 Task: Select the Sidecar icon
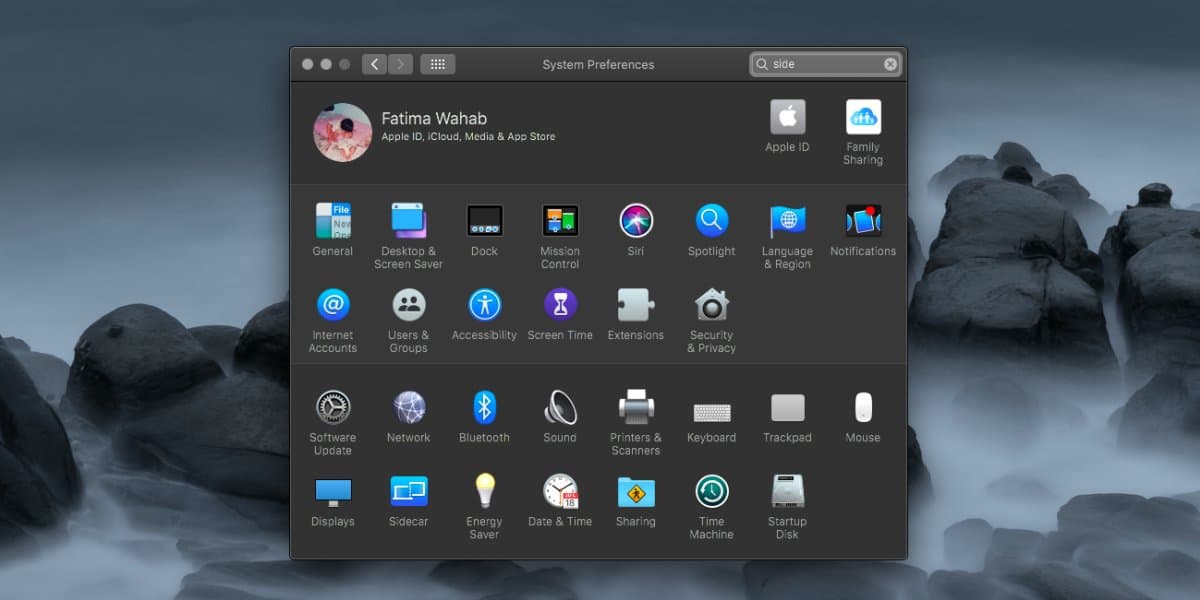pyautogui.click(x=408, y=492)
